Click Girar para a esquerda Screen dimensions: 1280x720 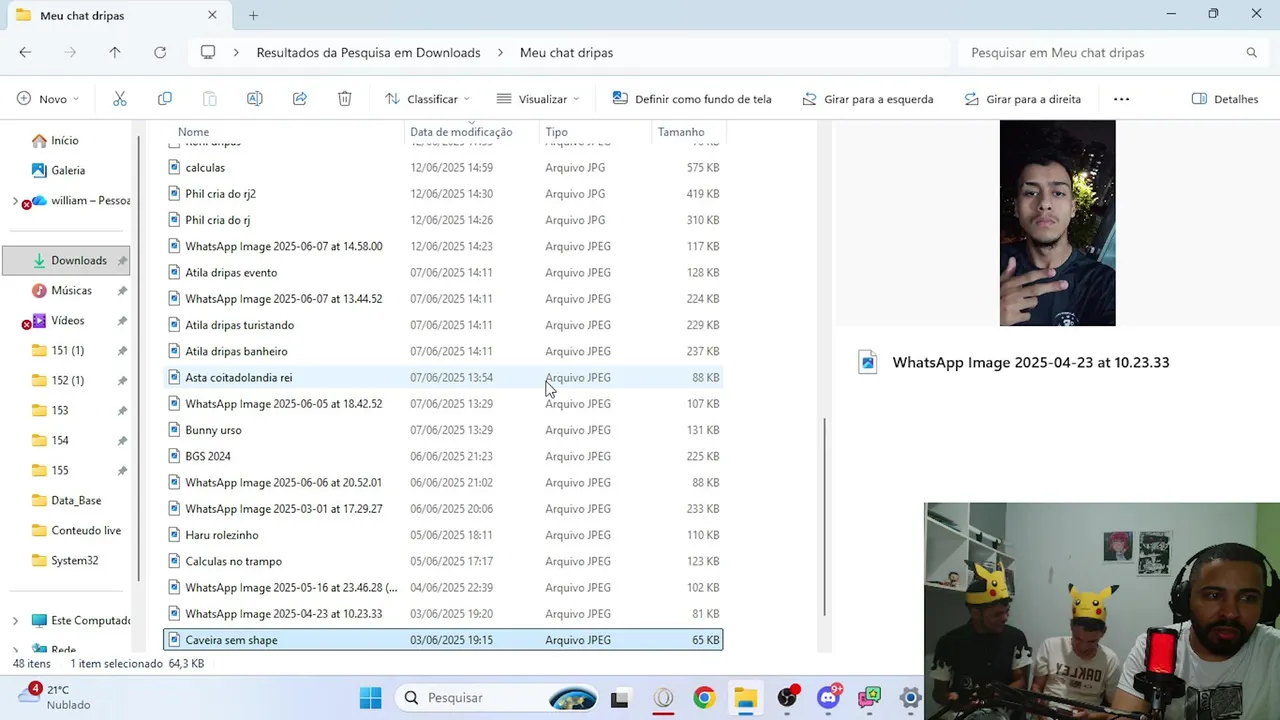pyautogui.click(x=867, y=99)
